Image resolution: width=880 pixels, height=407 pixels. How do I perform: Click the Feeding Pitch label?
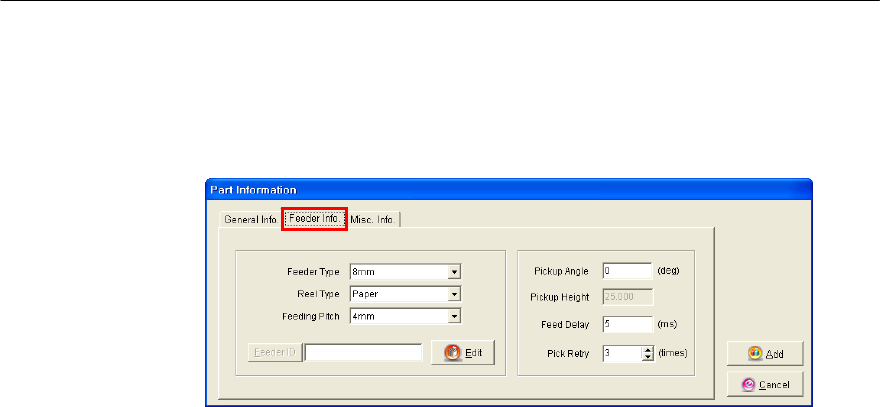click(311, 317)
